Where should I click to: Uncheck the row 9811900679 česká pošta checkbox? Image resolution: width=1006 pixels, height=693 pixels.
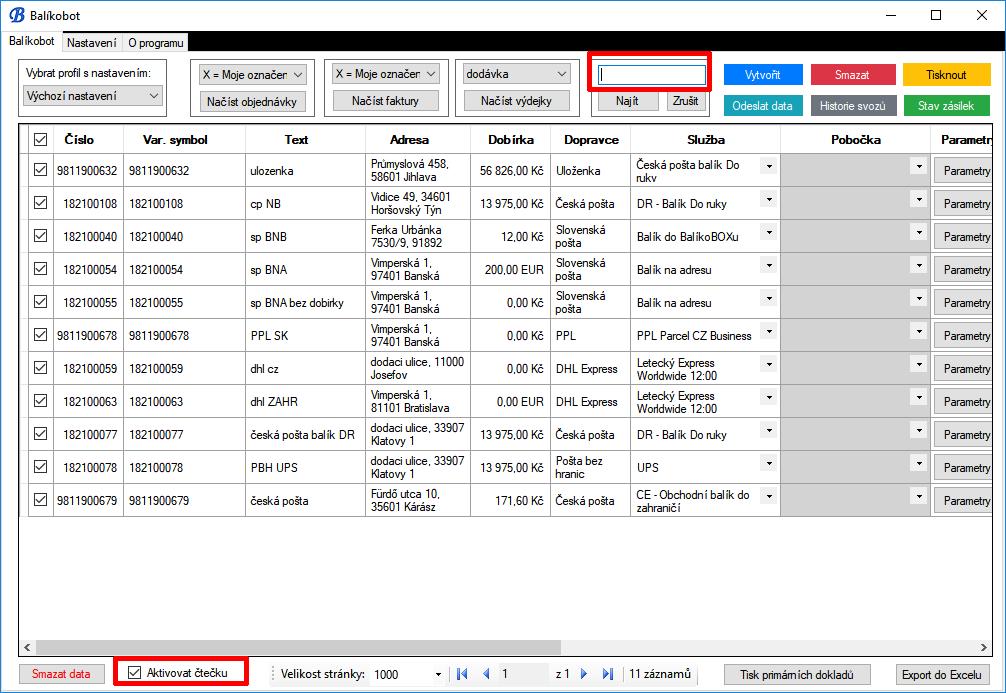point(40,499)
